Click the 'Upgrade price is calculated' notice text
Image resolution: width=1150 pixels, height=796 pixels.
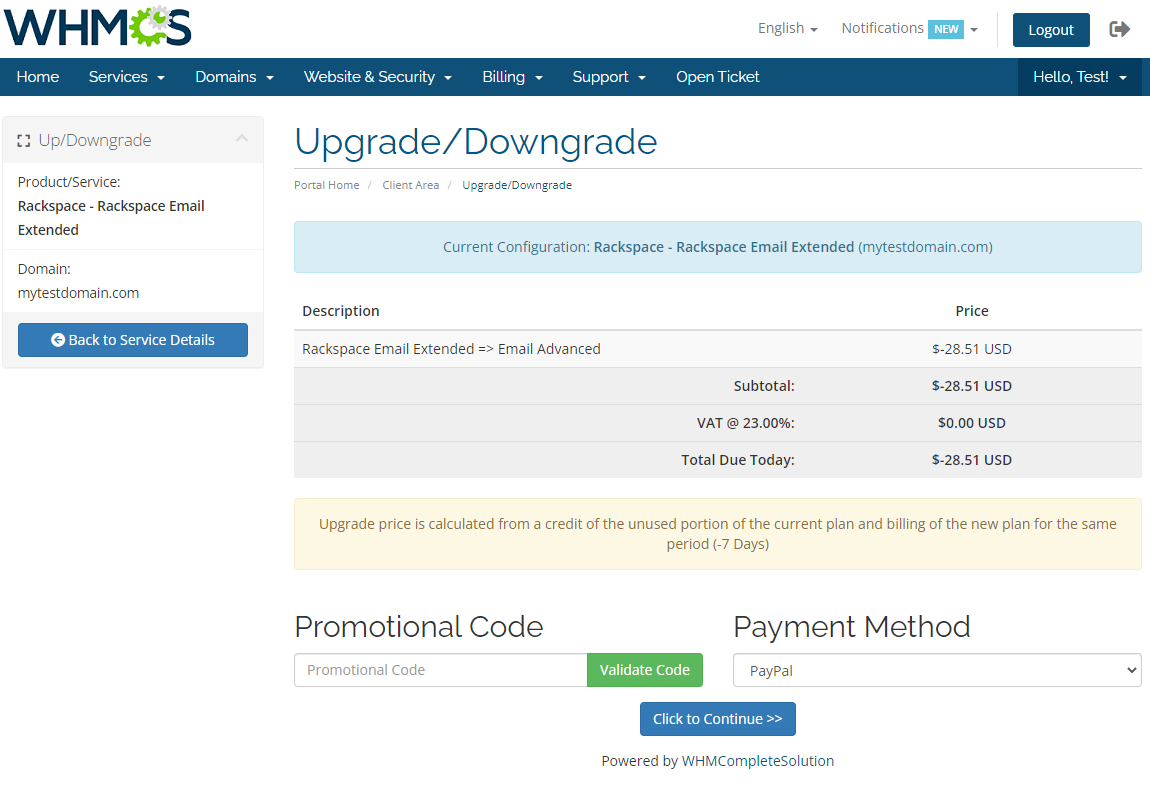point(717,534)
